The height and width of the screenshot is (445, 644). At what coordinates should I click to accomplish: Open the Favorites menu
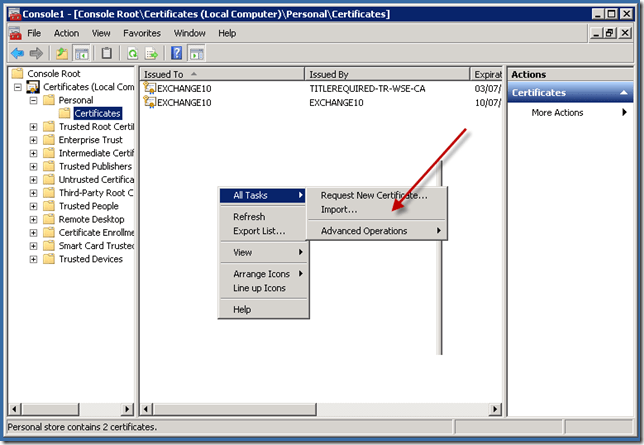coord(141,33)
